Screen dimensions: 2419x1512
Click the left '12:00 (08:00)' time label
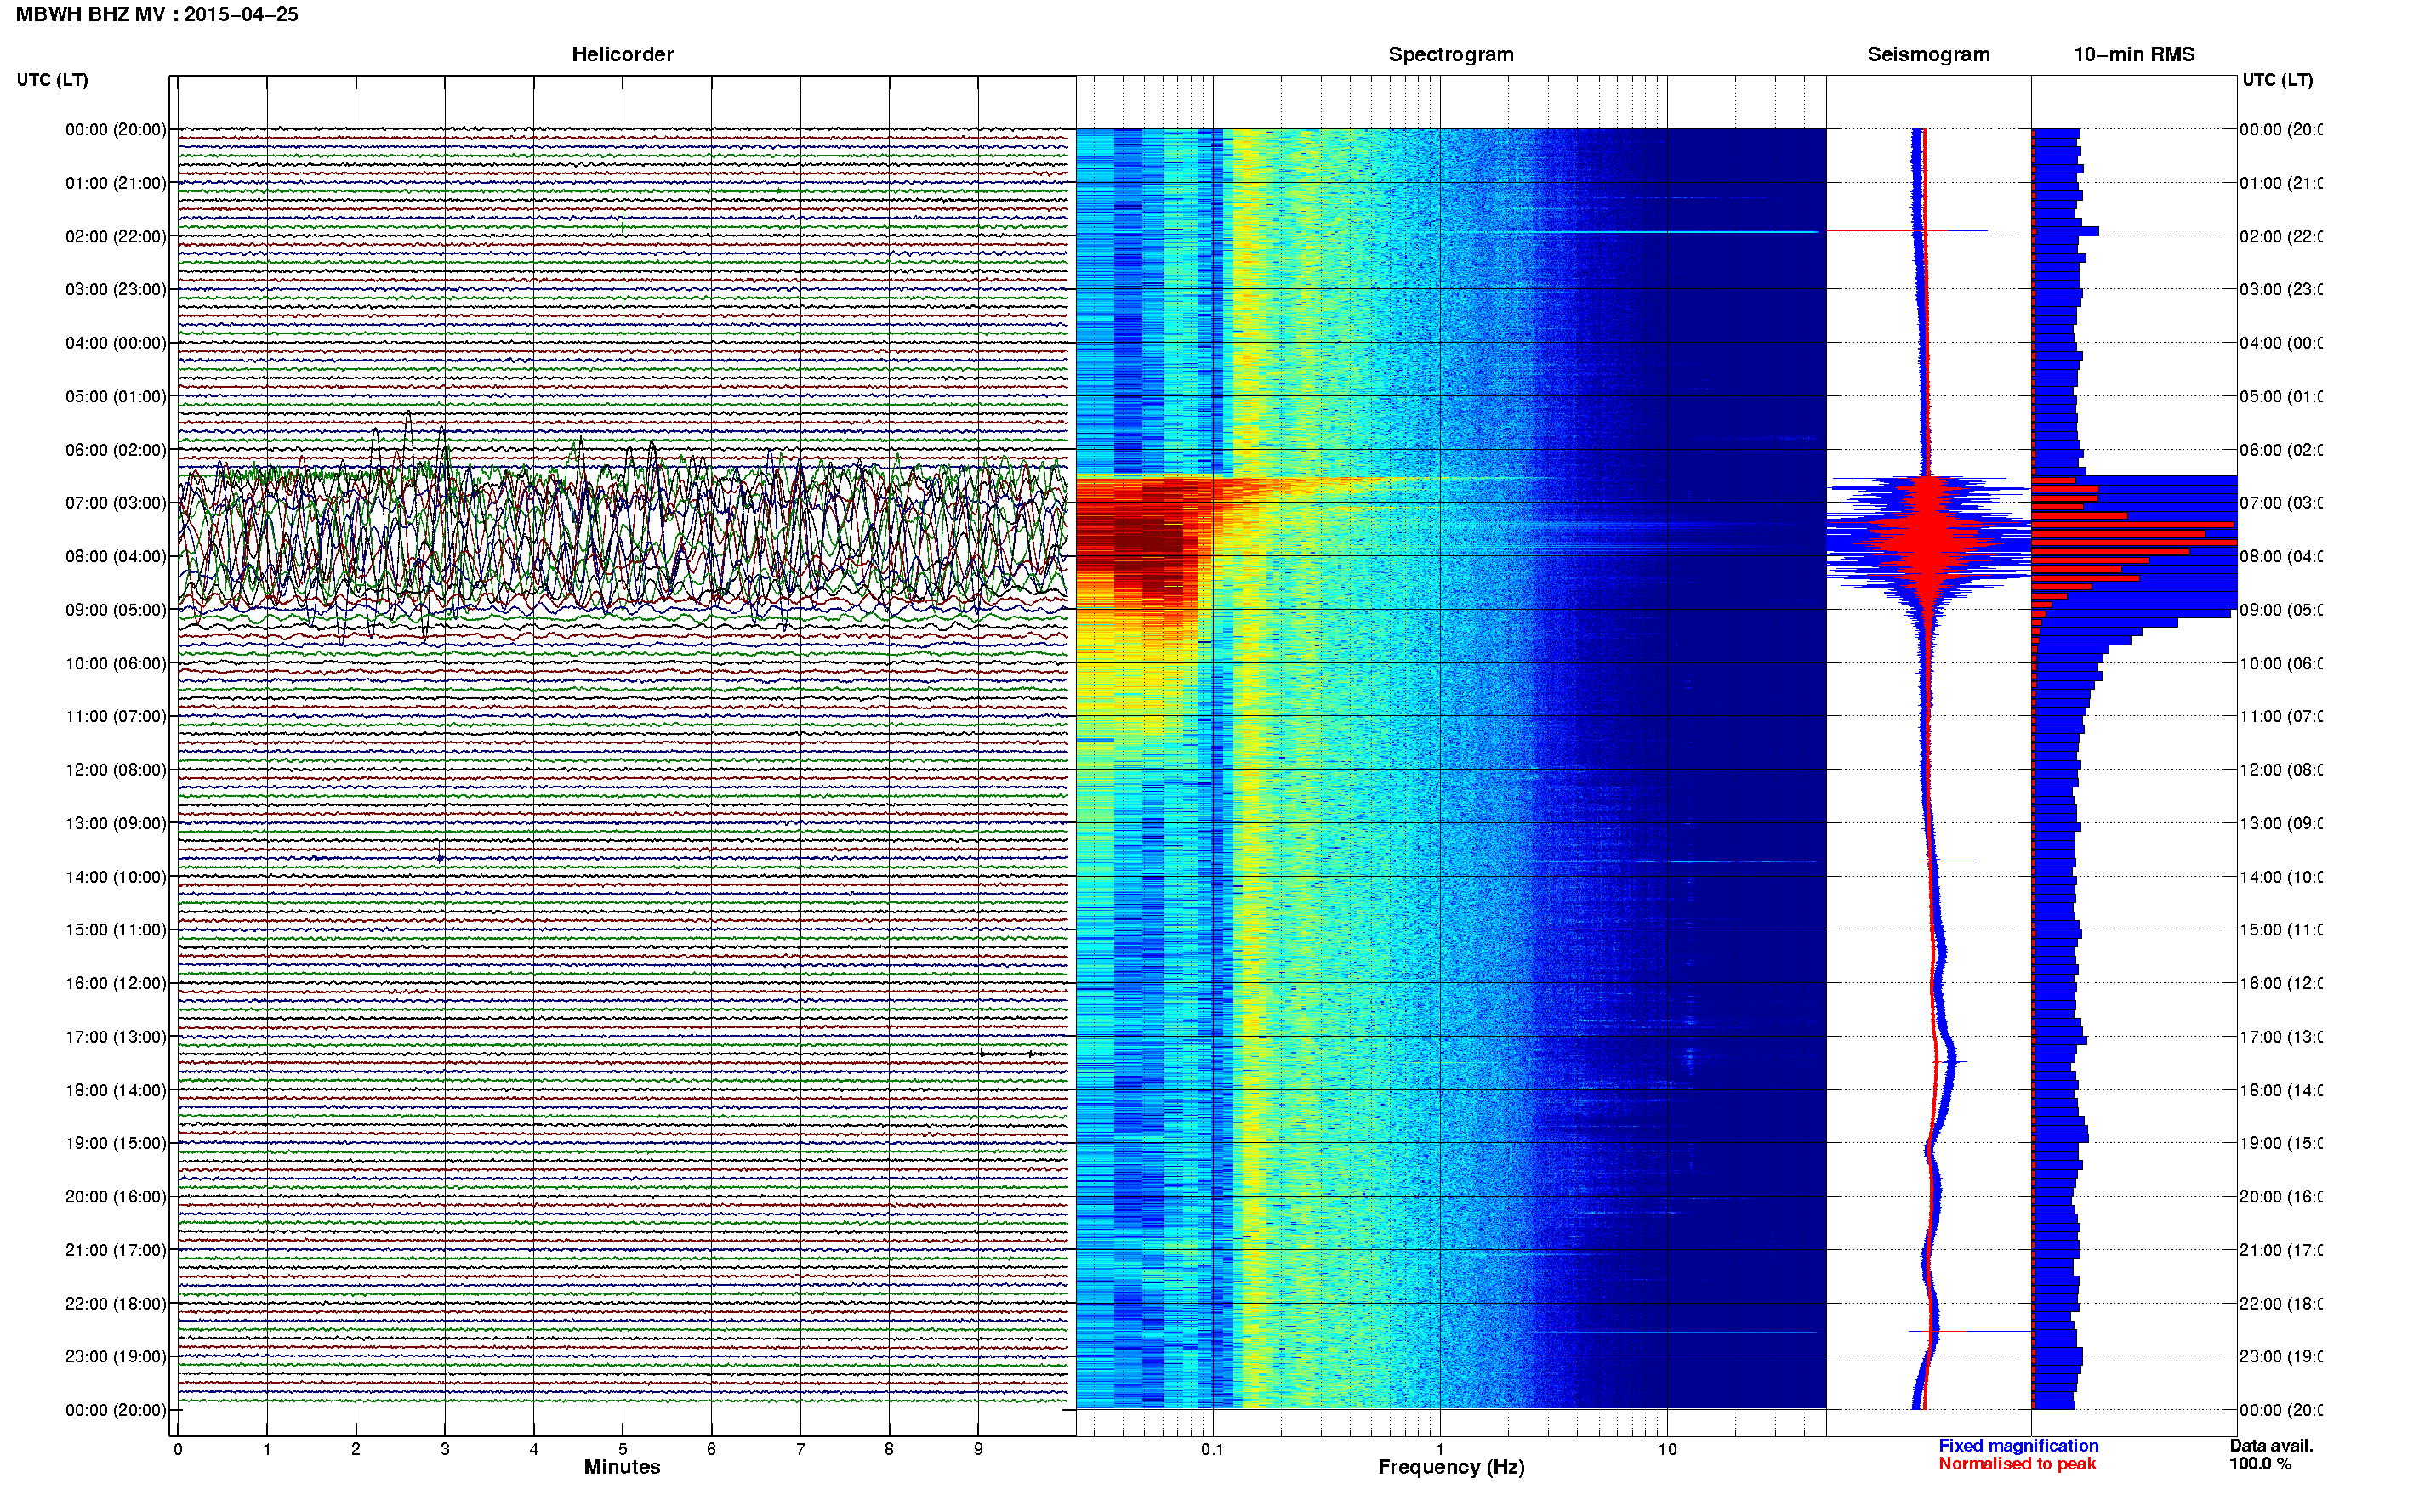click(x=116, y=770)
